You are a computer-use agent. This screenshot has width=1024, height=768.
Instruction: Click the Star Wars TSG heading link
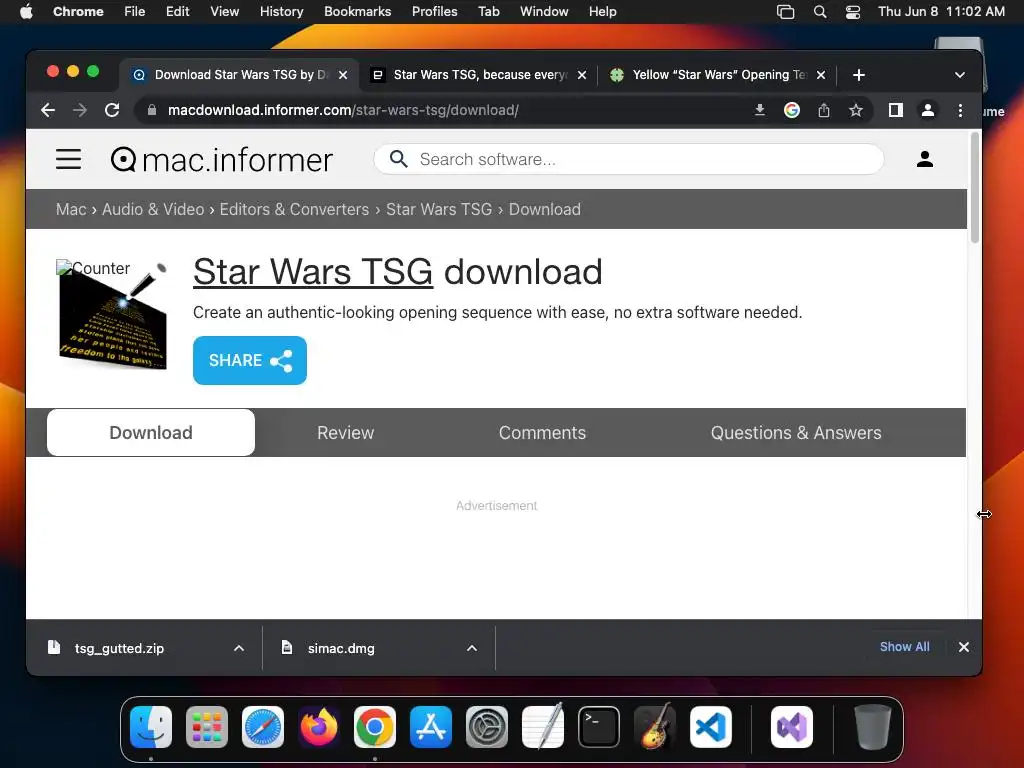point(313,272)
